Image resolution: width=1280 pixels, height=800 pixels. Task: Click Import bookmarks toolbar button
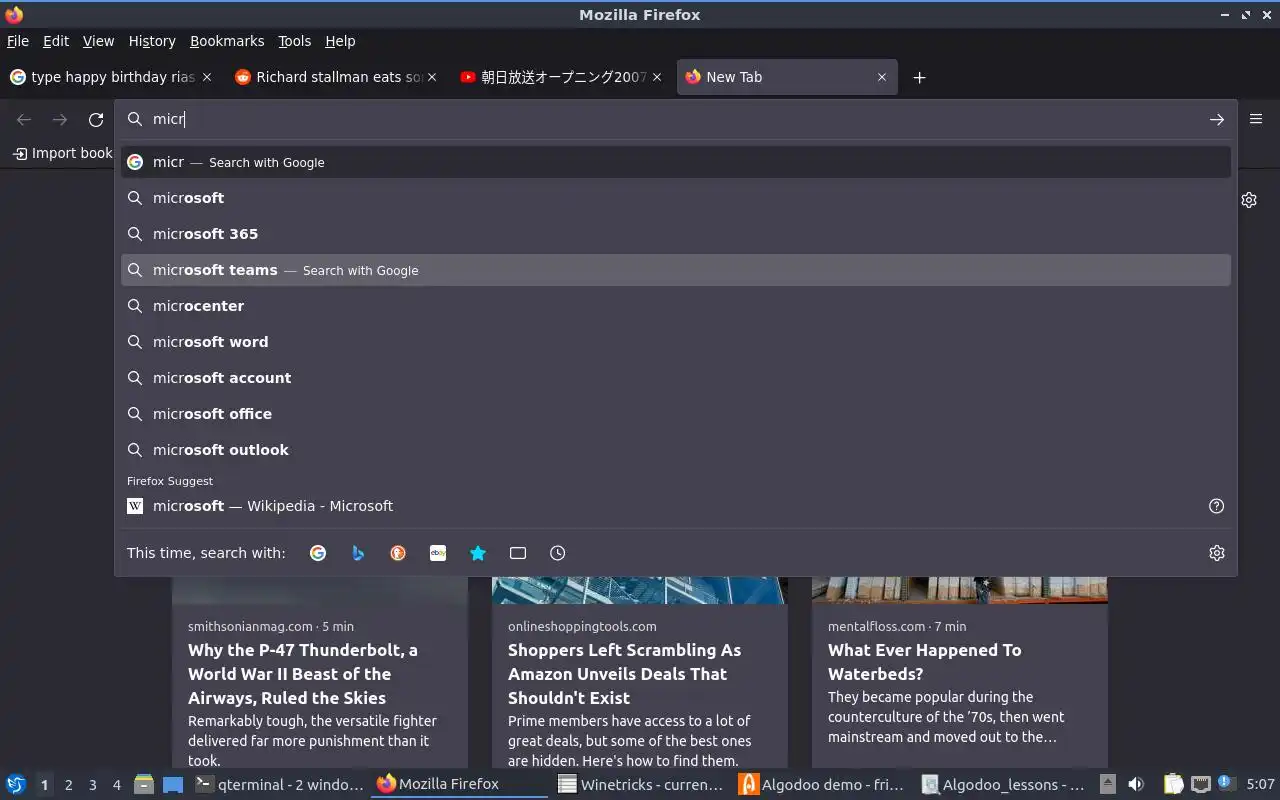(63, 153)
